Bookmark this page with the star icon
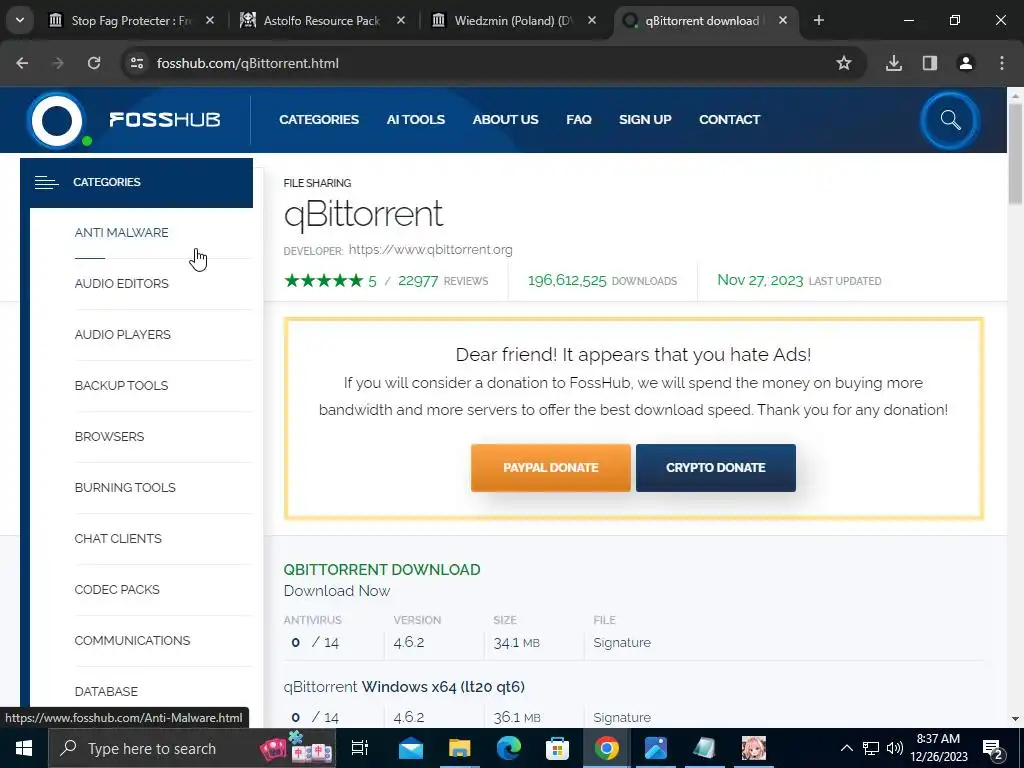The height and width of the screenshot is (768, 1024). [844, 63]
